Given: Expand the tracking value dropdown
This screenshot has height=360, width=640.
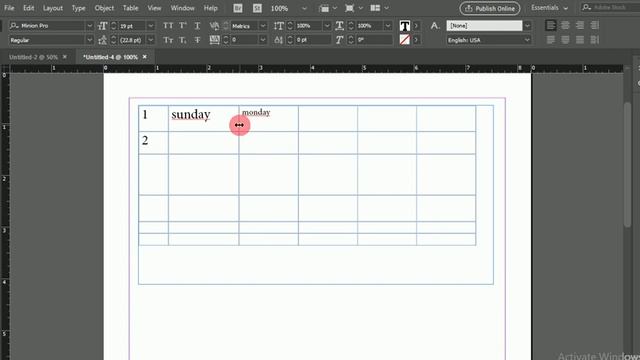Looking at the screenshot, I should pyautogui.click(x=263, y=40).
